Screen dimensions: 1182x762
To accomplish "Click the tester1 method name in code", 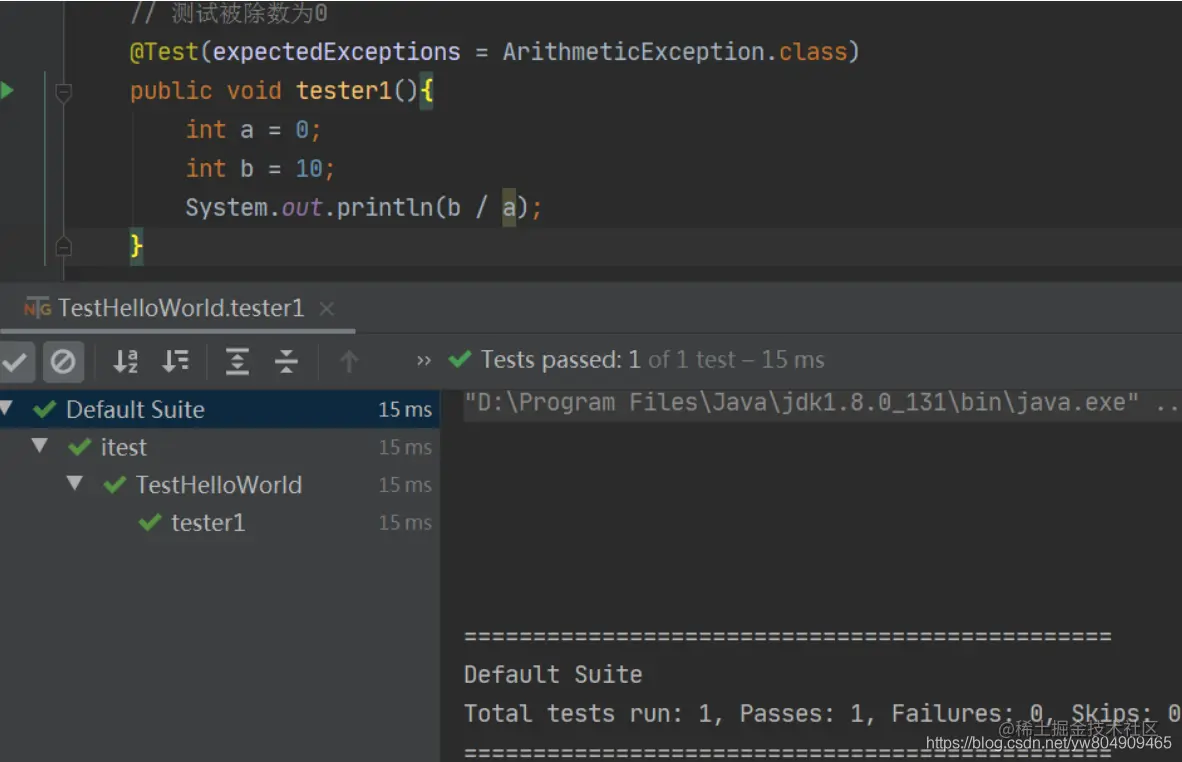I will click(344, 90).
